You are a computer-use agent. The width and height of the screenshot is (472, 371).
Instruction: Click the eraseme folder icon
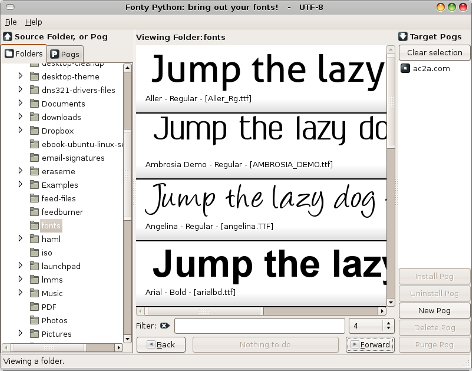[34, 171]
